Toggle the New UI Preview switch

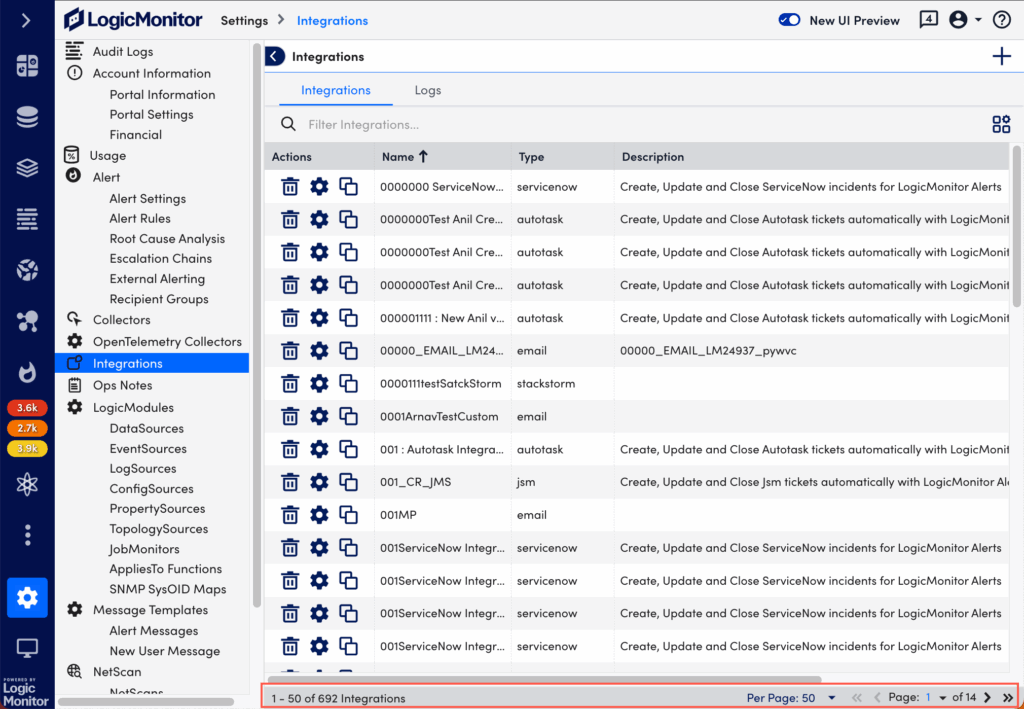point(790,20)
